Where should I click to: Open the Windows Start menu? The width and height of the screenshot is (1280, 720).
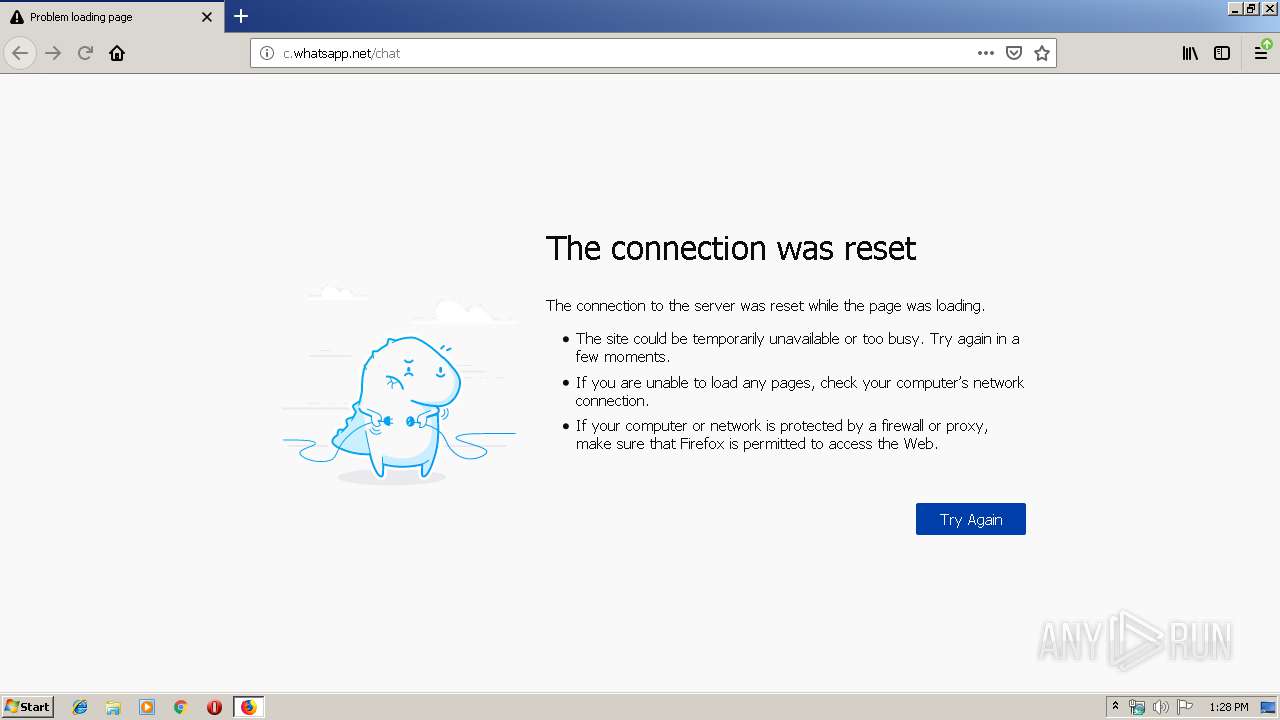click(x=28, y=706)
